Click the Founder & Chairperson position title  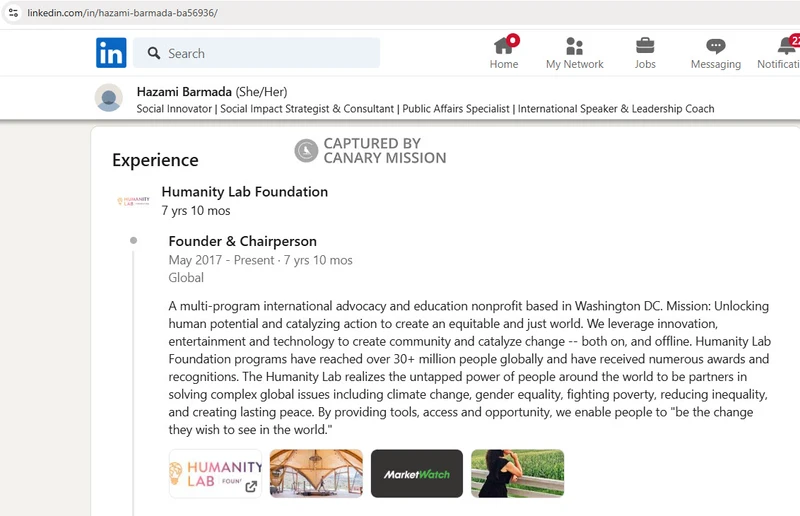(243, 241)
